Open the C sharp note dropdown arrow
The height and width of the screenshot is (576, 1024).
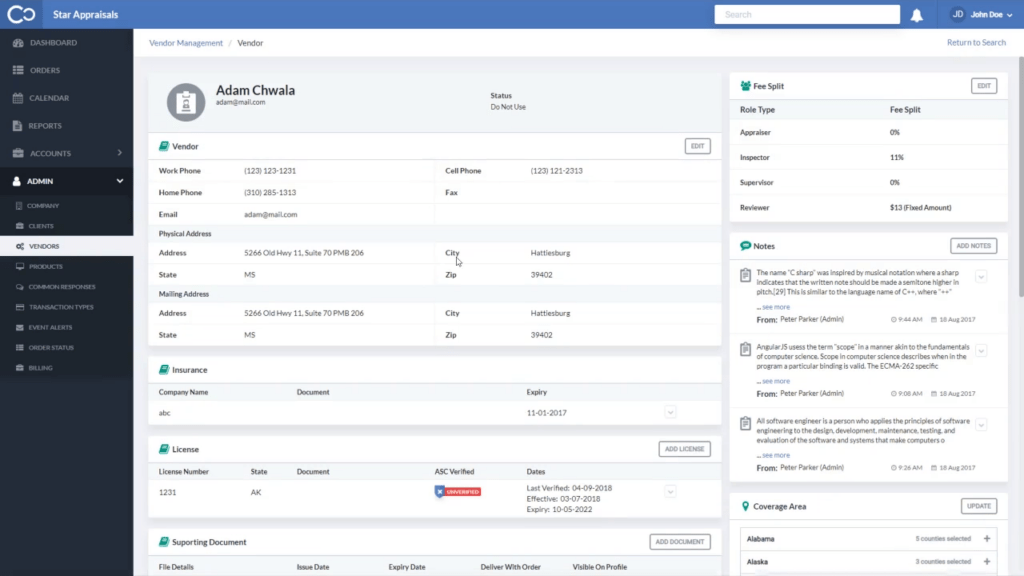click(981, 277)
